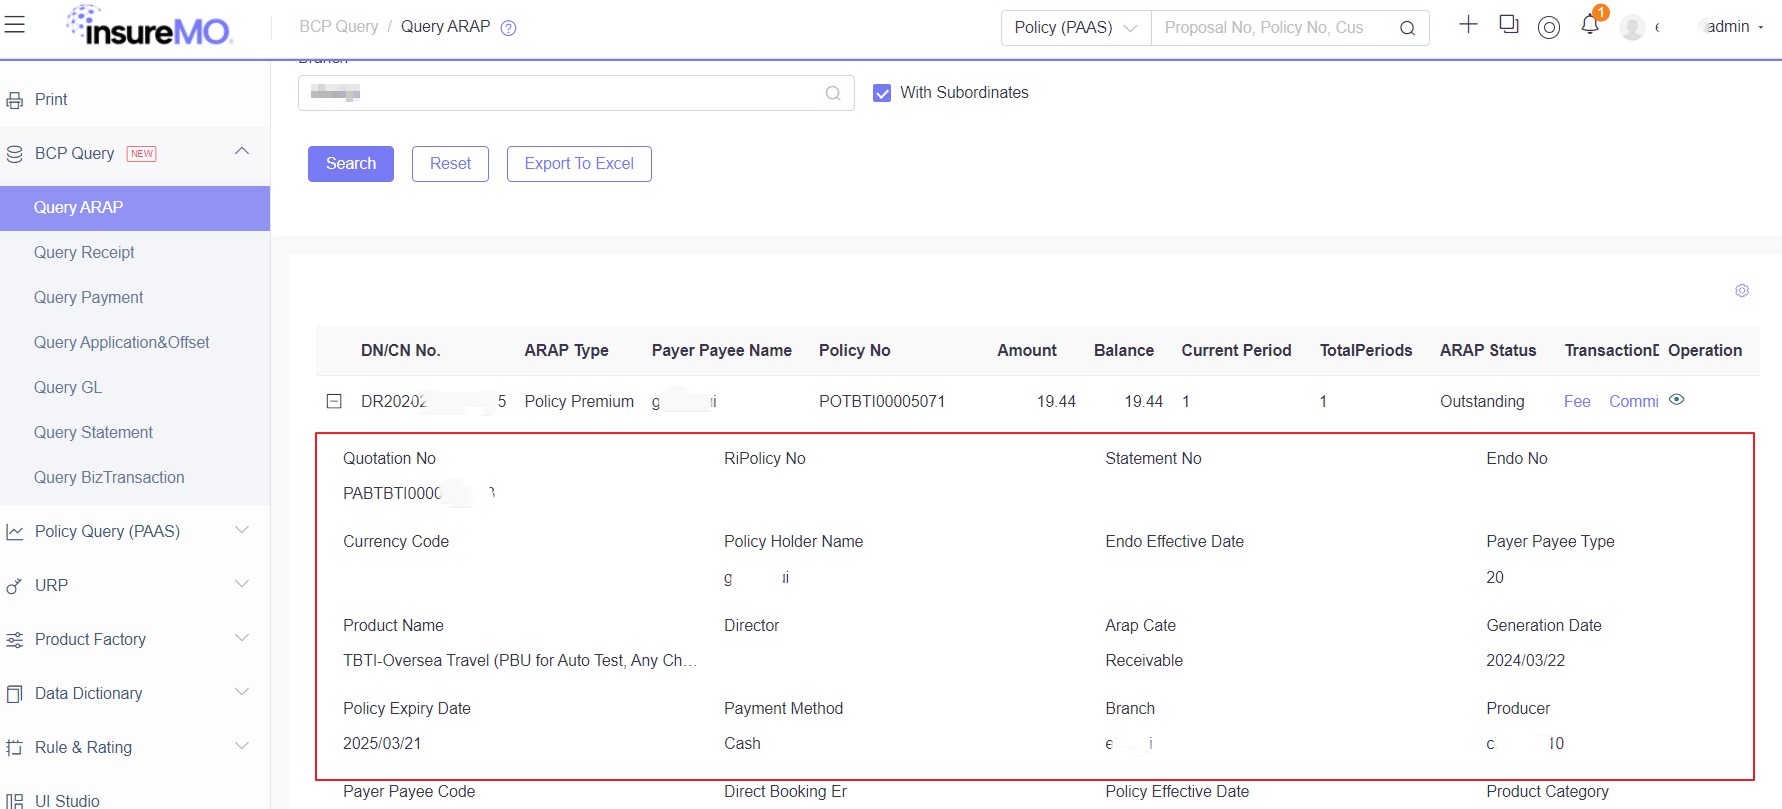Screen dimensions: 1782x809
Task: Expand the Policy Query (PAAS) section
Action: coord(242,529)
